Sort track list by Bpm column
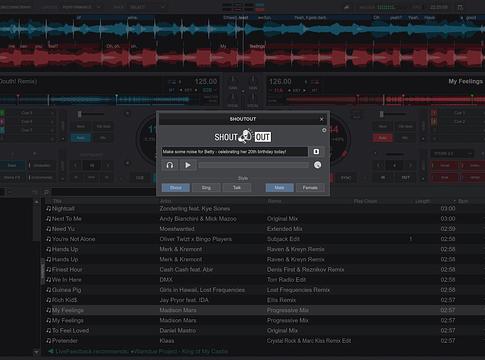The image size is (485, 360). (463, 201)
